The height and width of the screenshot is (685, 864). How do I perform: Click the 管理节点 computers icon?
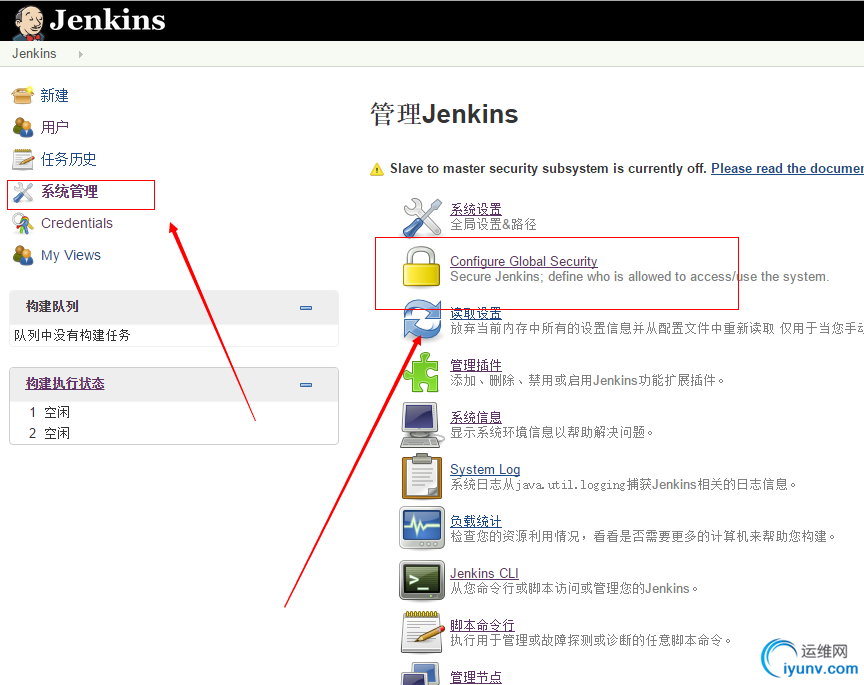[421, 673]
